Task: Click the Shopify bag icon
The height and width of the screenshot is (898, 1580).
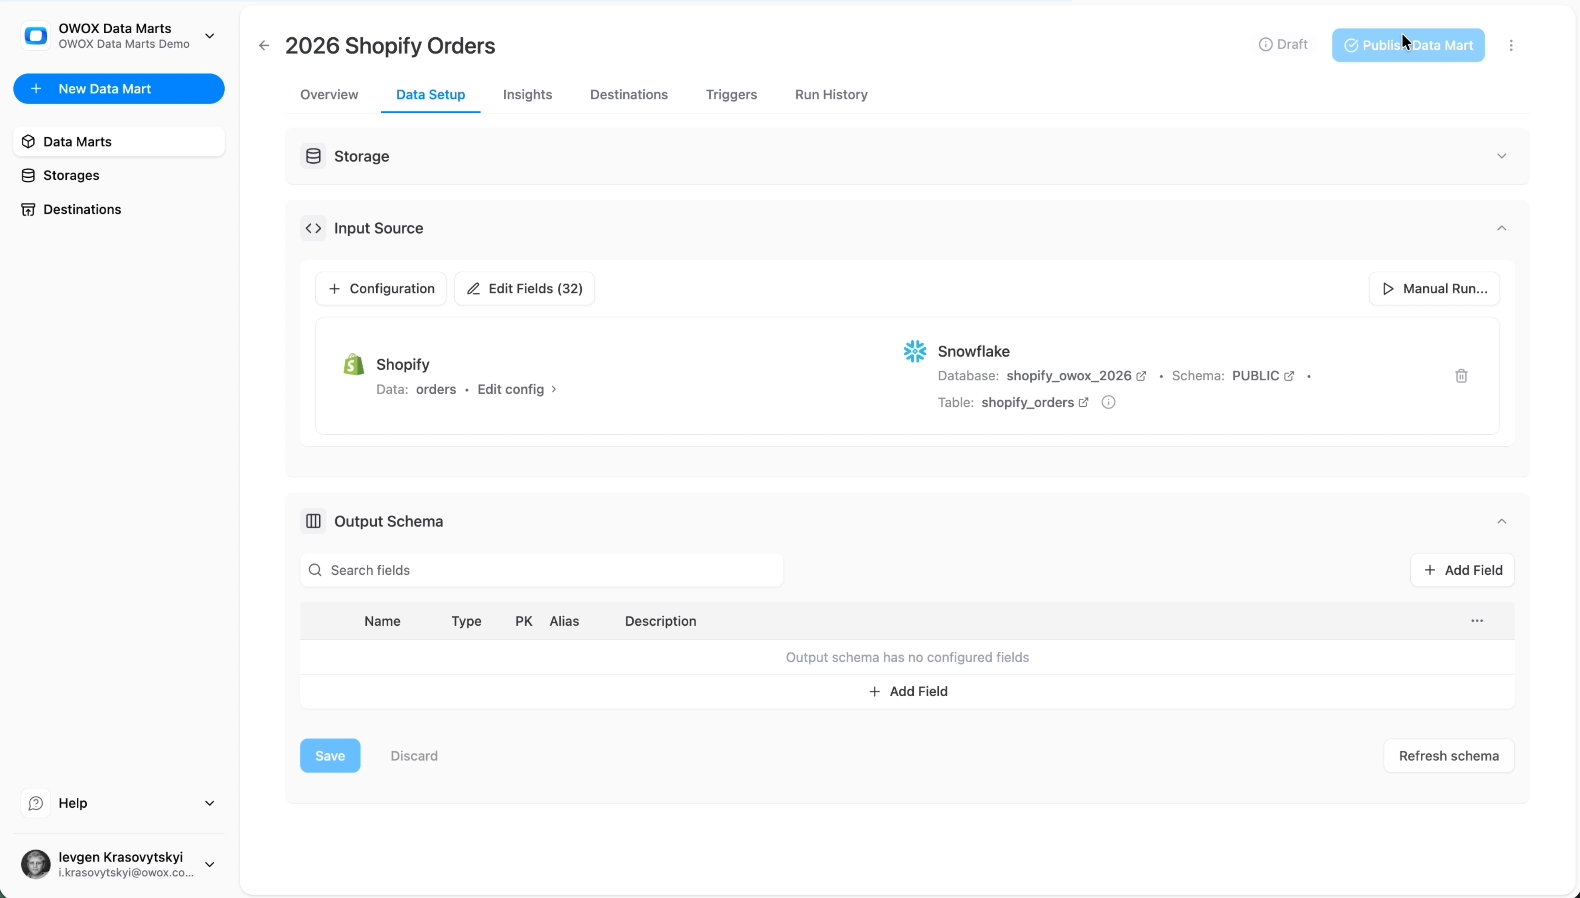Action: (353, 365)
